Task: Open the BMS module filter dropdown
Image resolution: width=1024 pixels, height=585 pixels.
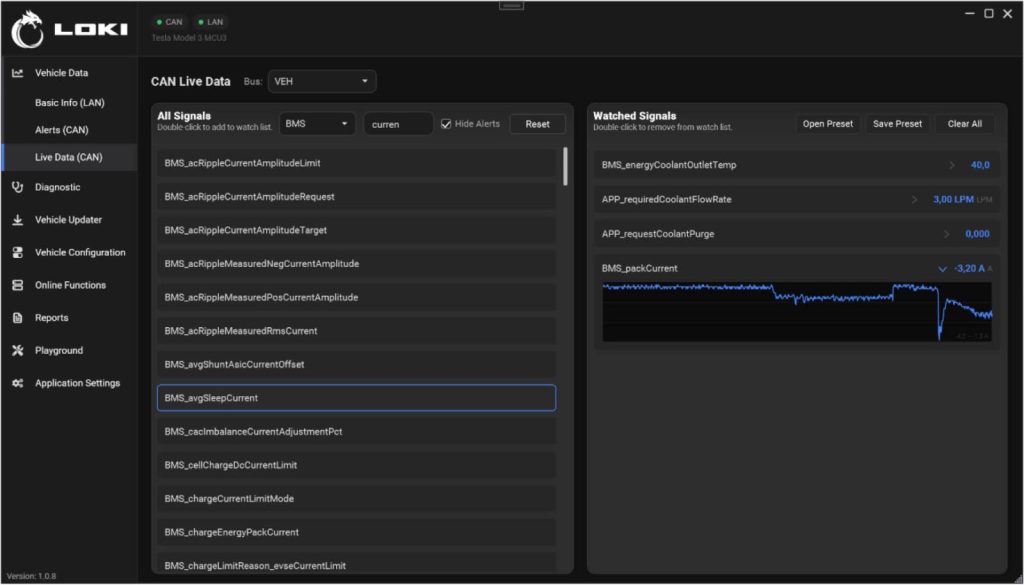Action: click(x=317, y=124)
